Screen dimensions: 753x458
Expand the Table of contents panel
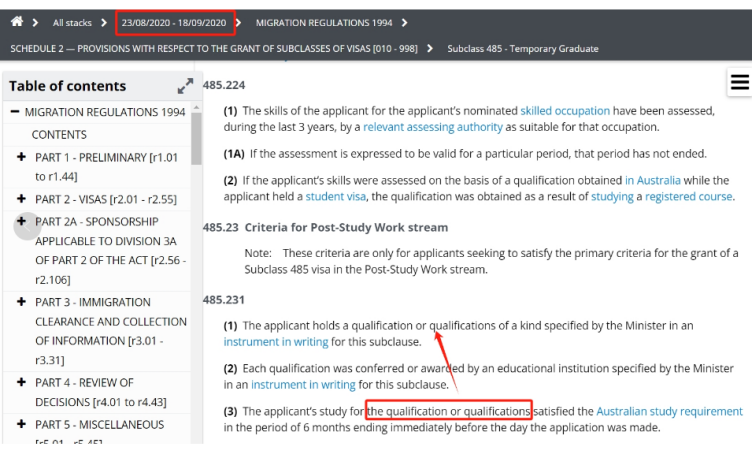pos(185,87)
